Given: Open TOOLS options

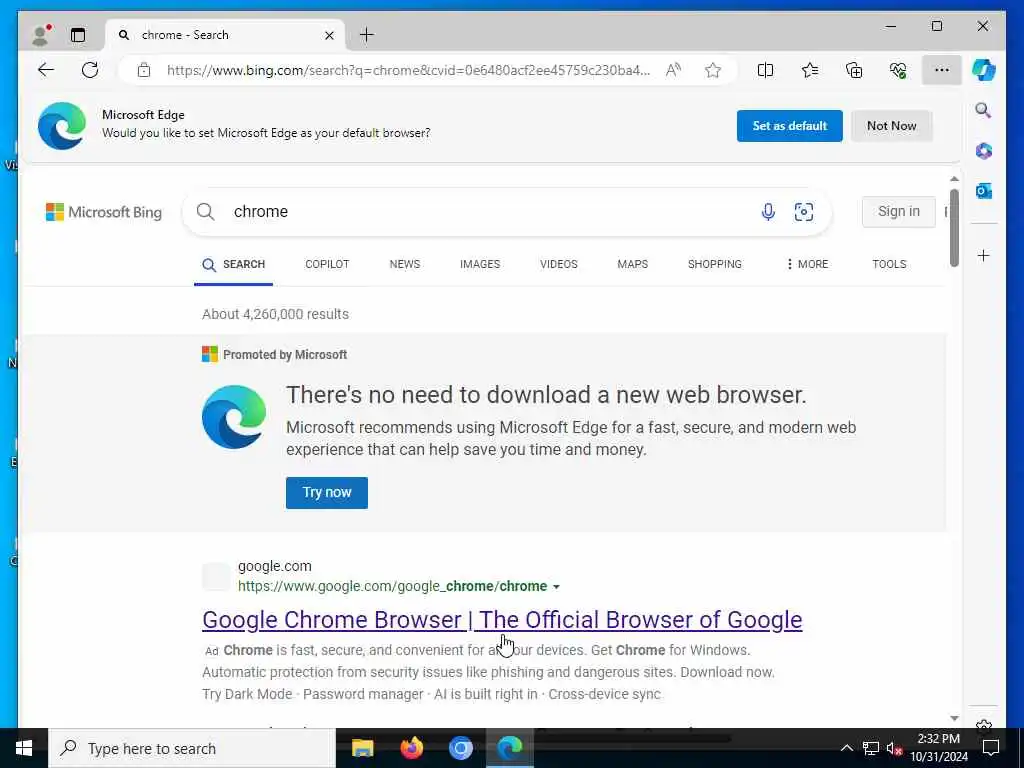Looking at the screenshot, I should point(889,264).
